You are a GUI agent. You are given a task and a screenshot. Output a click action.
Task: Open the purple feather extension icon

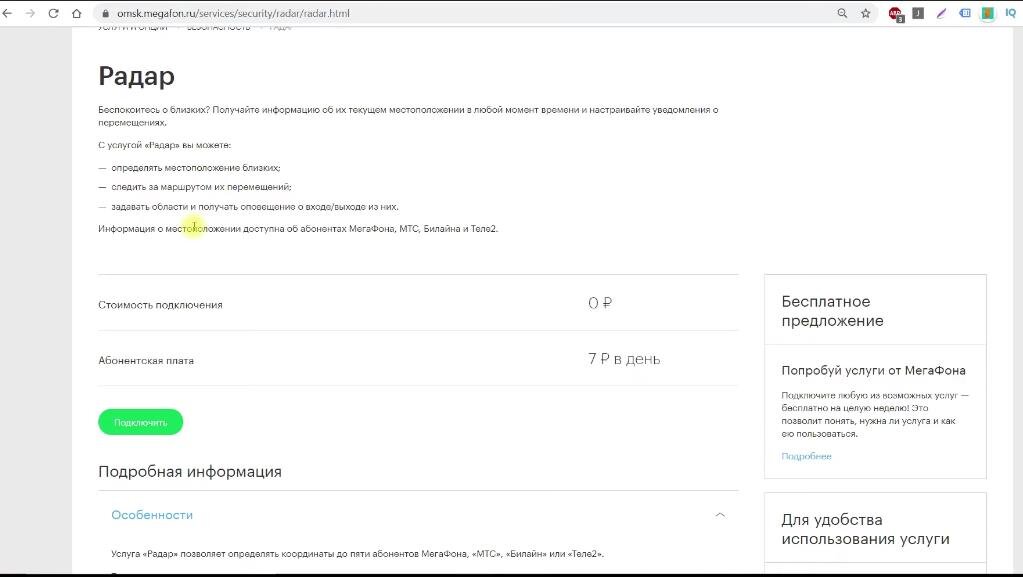(x=941, y=13)
